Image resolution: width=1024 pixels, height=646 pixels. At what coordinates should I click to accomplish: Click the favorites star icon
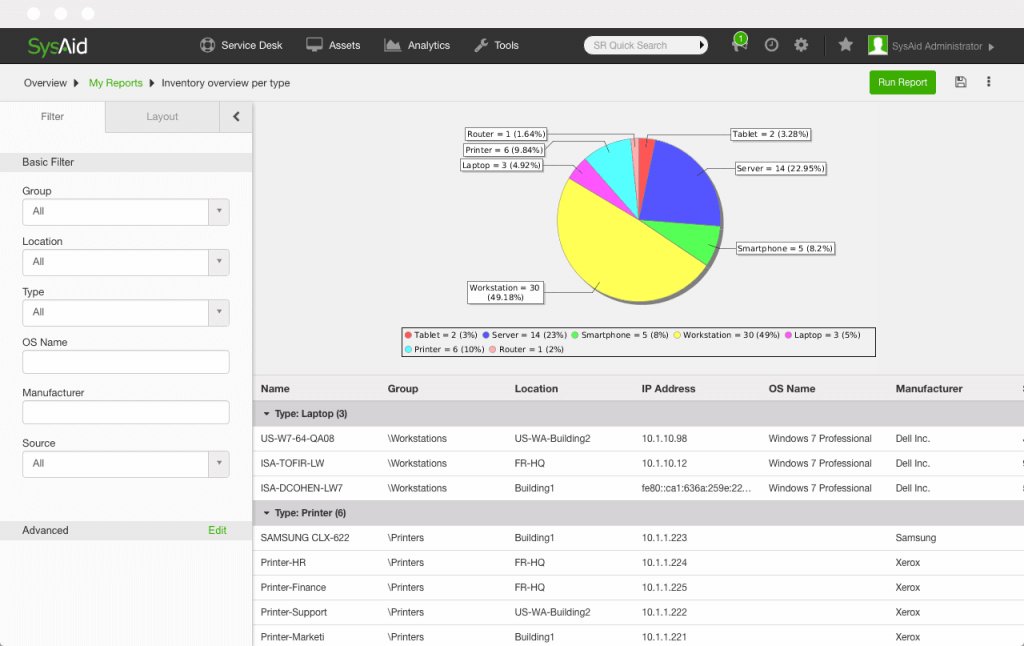pos(845,45)
